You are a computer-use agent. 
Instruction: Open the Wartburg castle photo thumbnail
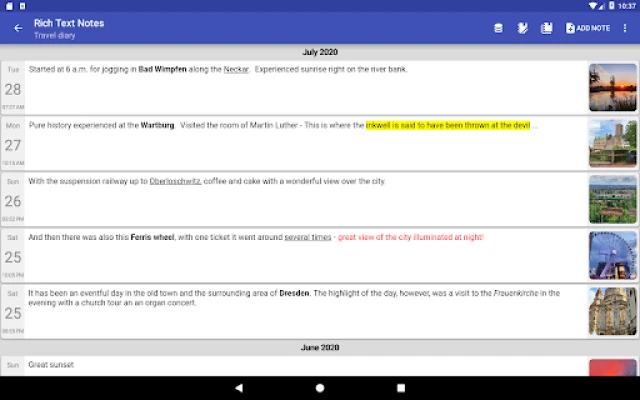click(612, 143)
